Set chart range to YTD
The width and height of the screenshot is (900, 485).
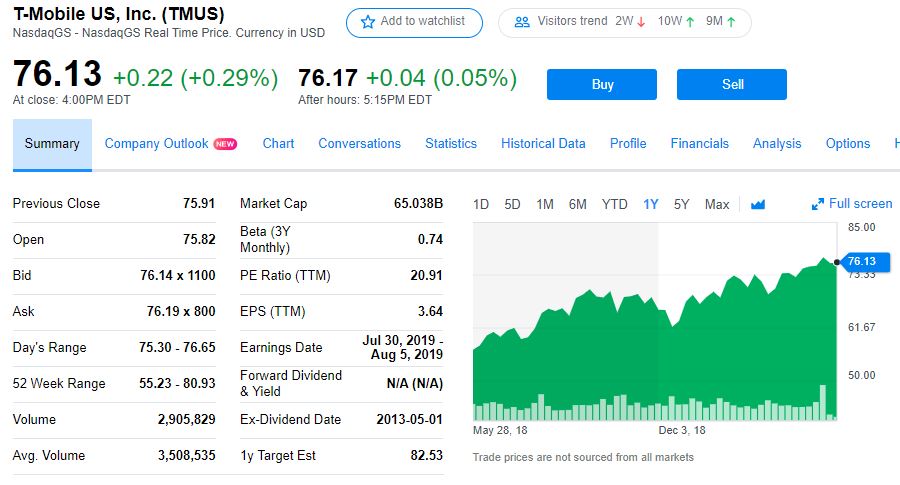pyautogui.click(x=614, y=204)
